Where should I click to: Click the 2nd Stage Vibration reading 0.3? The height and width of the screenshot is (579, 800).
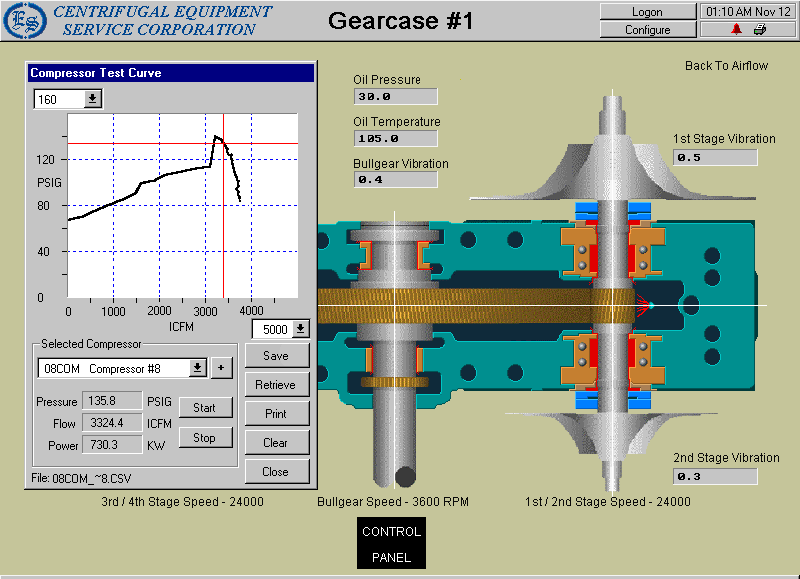click(715, 476)
